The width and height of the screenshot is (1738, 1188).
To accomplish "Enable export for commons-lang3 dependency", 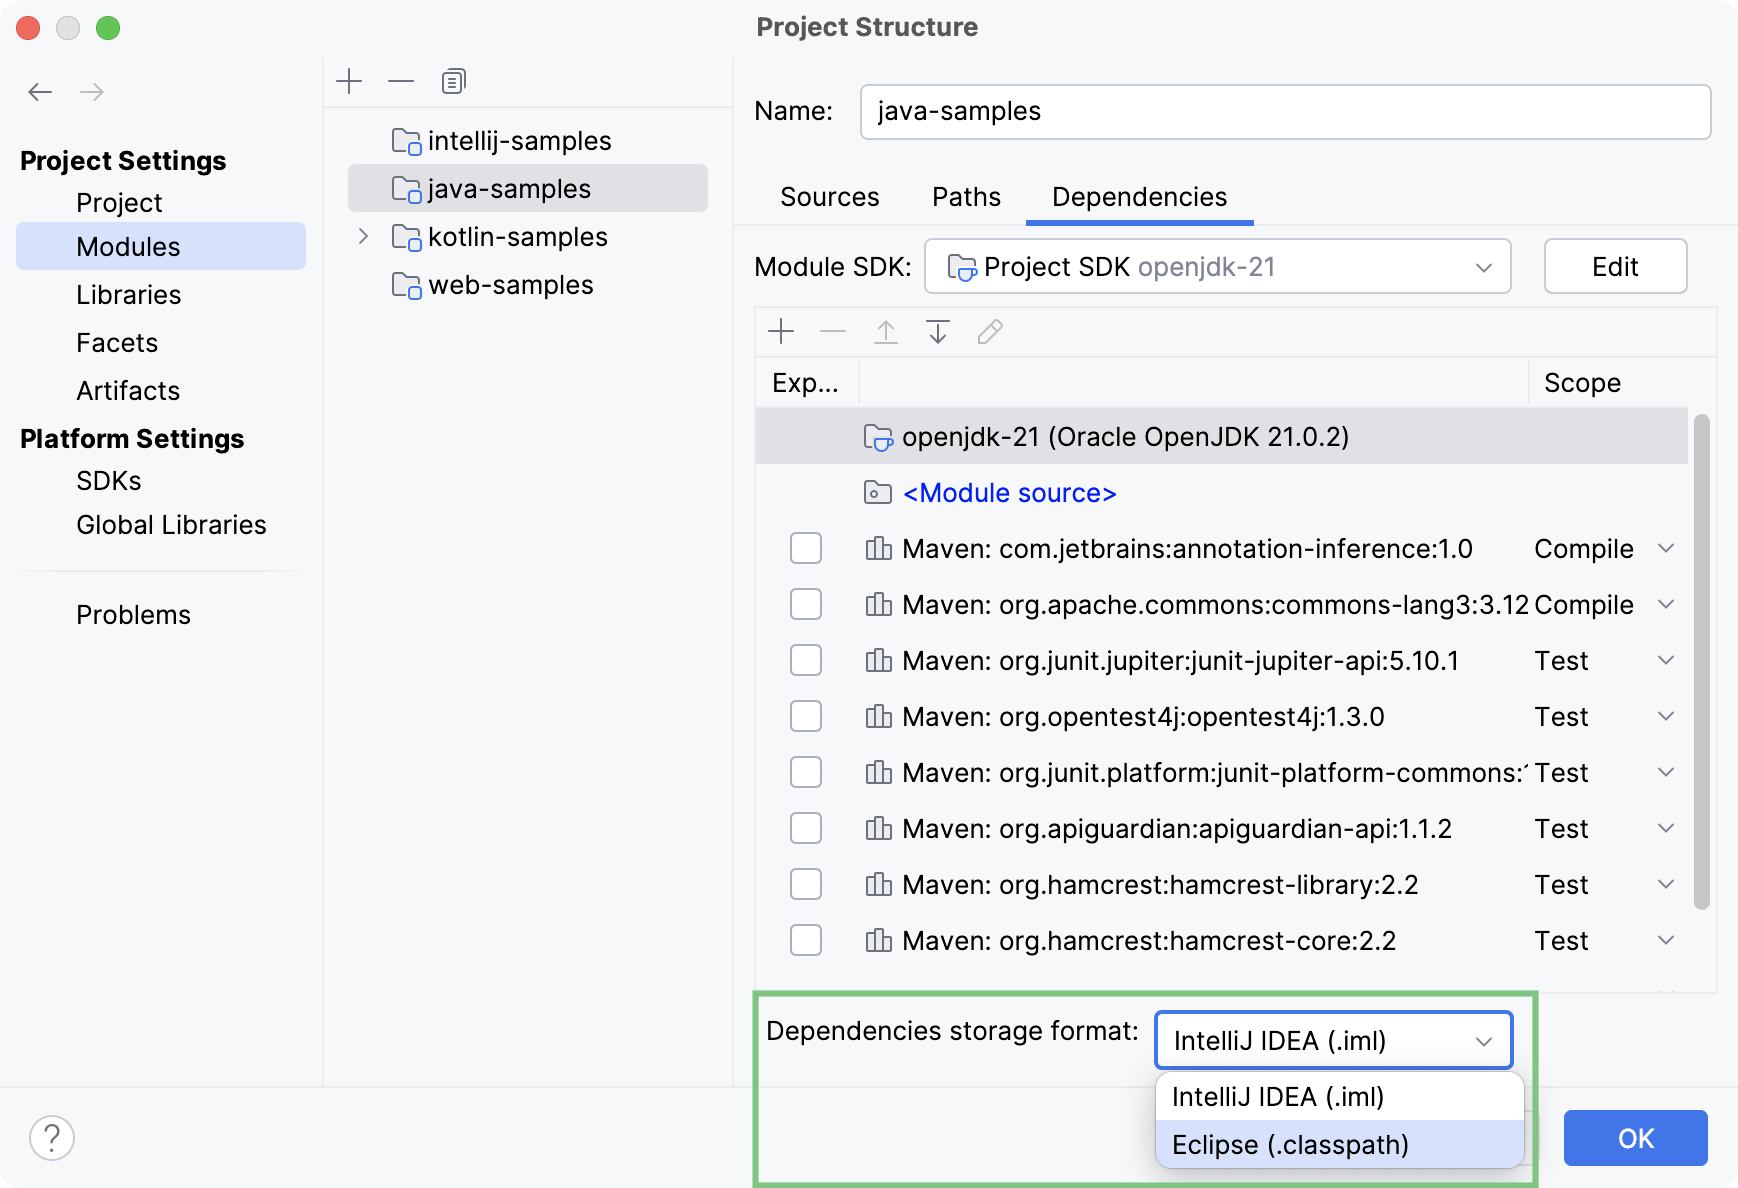I will (x=806, y=604).
